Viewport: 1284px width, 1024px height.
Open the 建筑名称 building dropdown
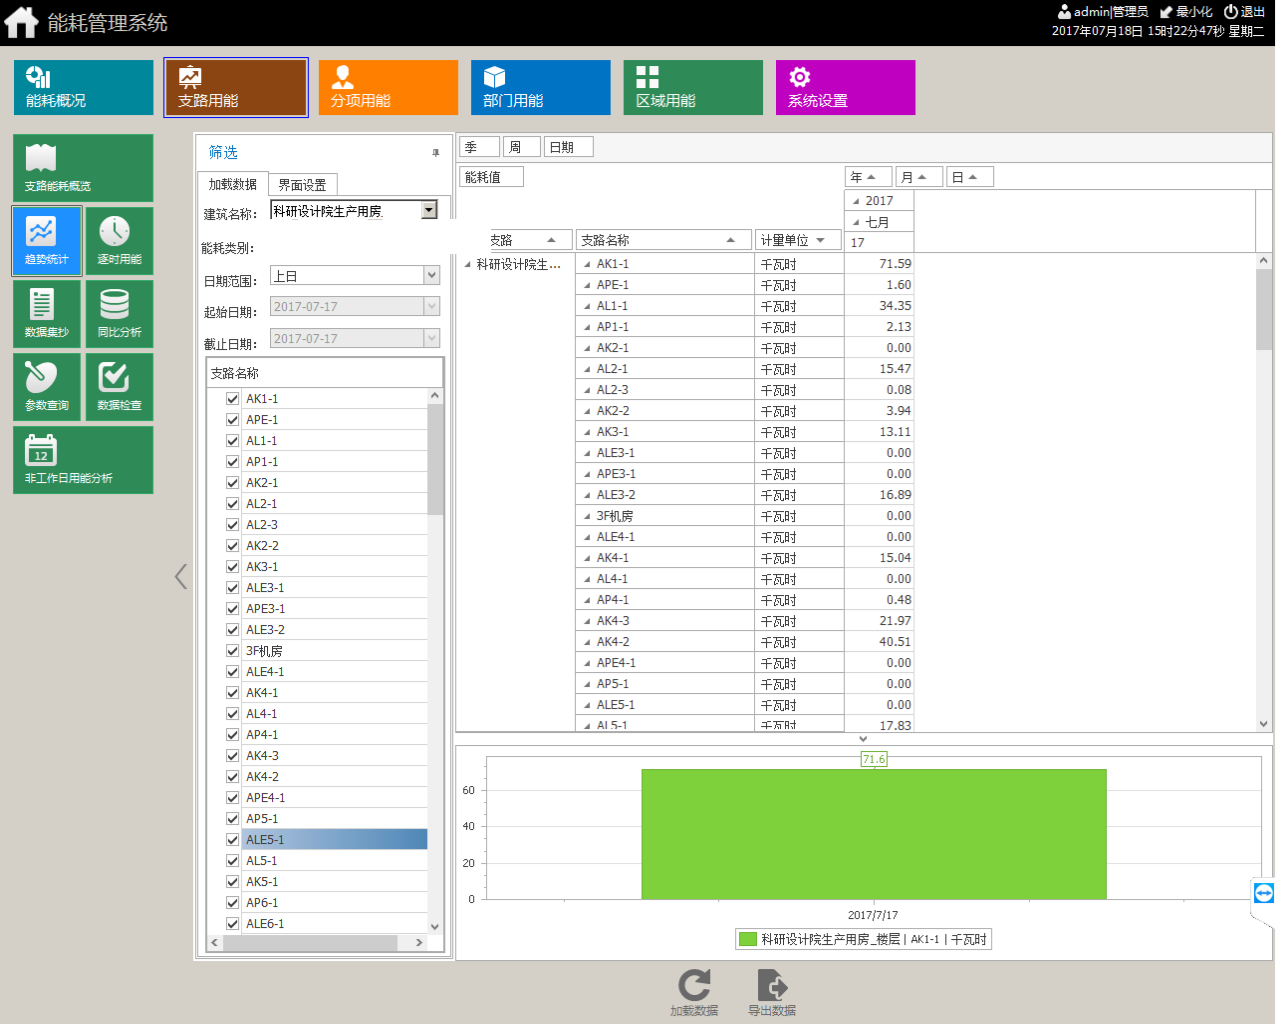(429, 210)
